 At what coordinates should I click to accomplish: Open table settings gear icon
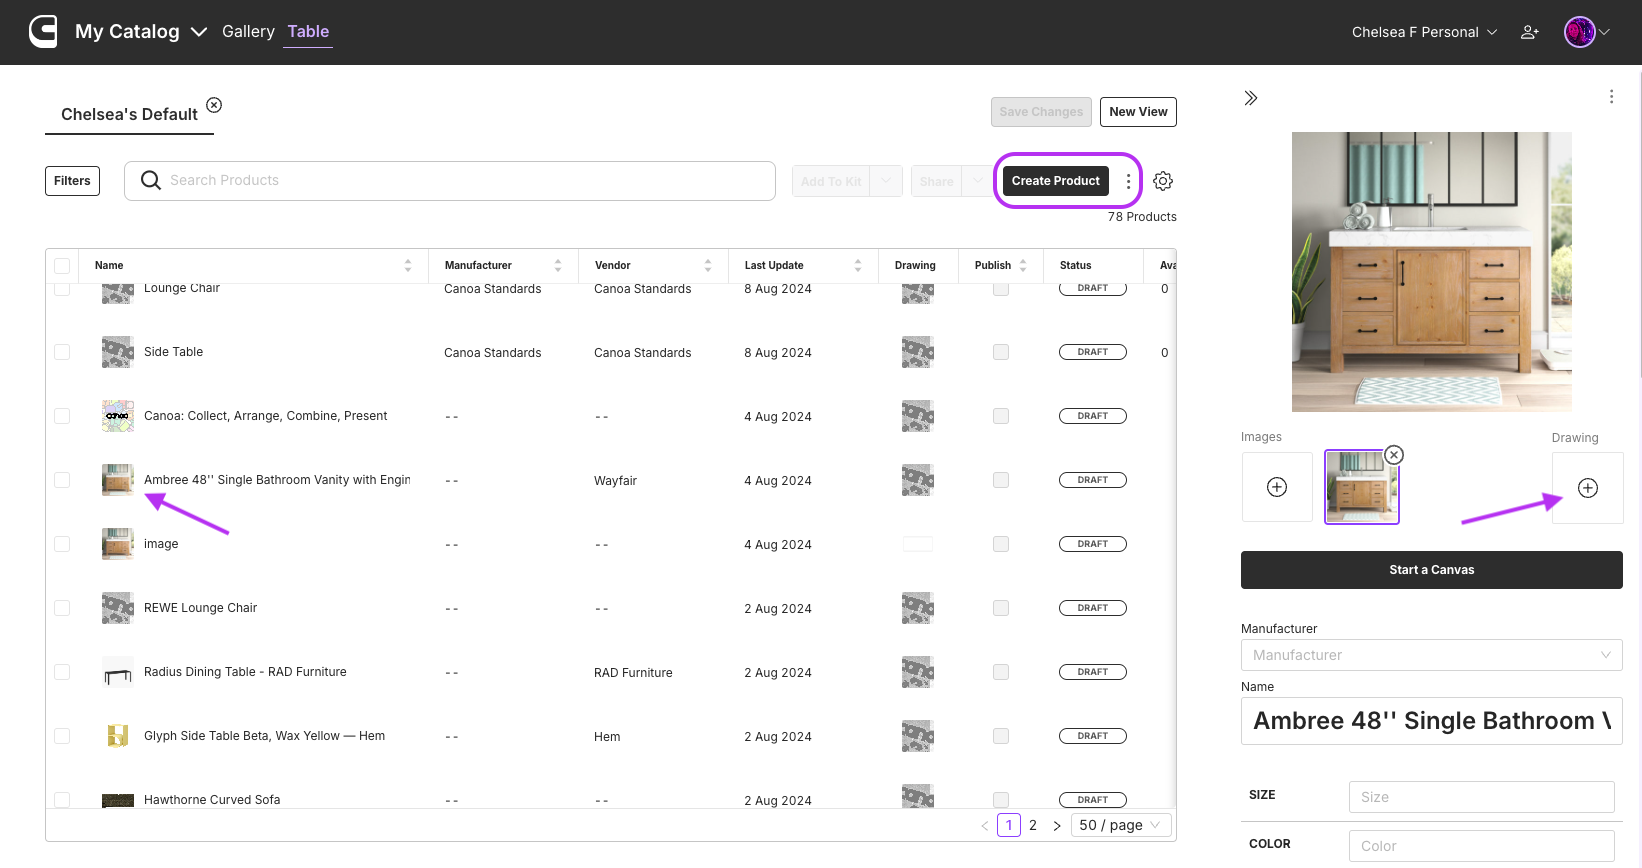[x=1162, y=181]
